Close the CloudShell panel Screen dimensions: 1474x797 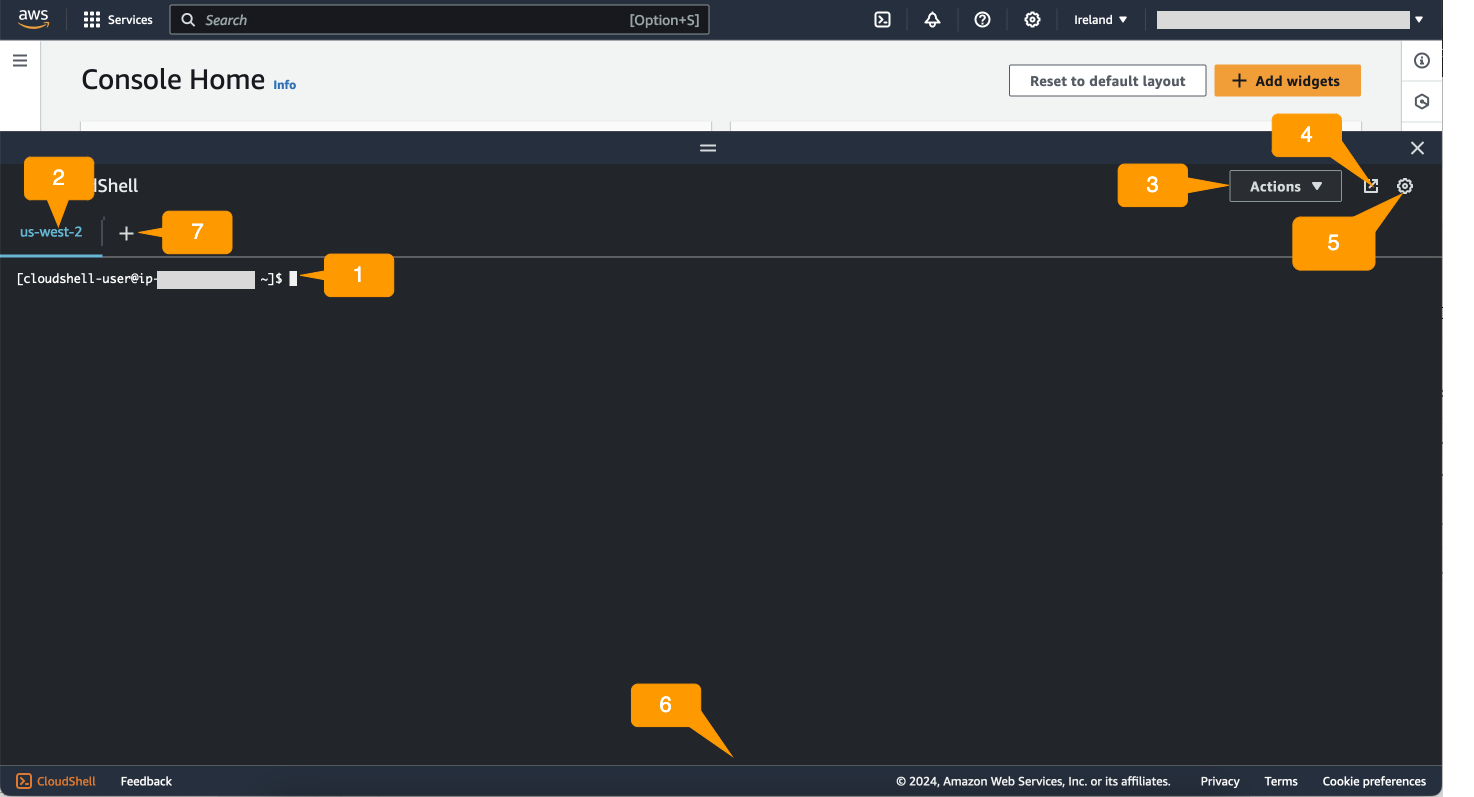(x=1417, y=148)
